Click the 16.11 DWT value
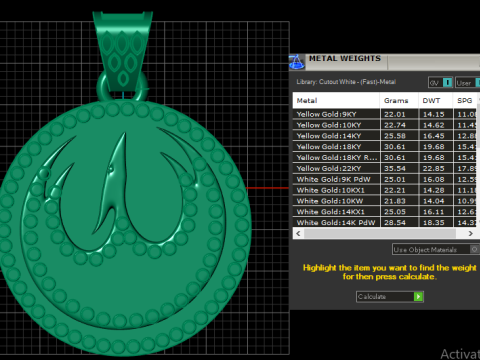This screenshot has width=480, height=360. tap(434, 212)
